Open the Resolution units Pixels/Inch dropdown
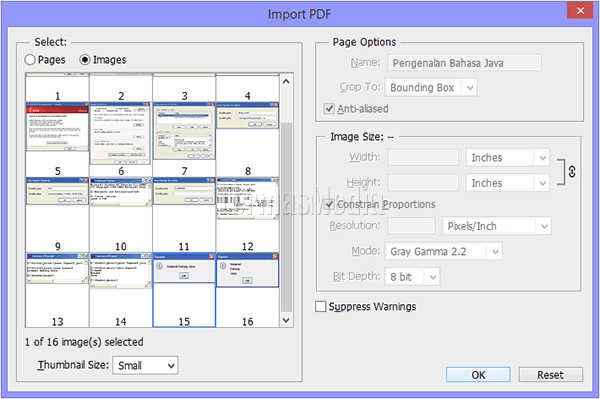 pos(497,226)
